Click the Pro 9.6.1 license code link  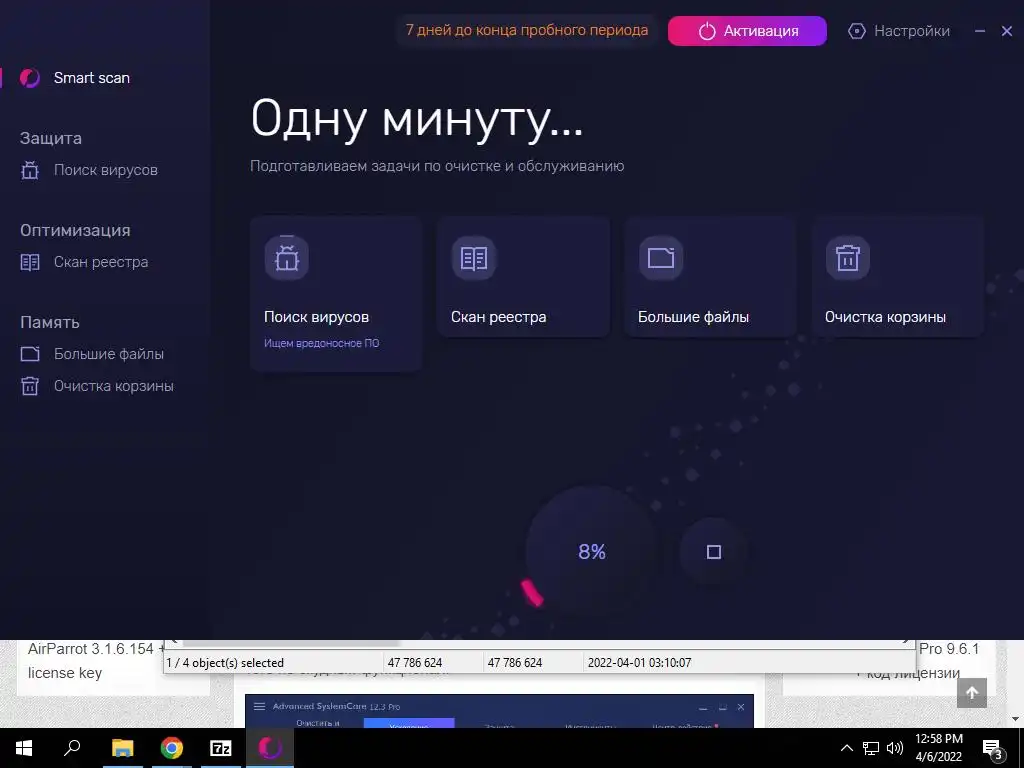(x=918, y=661)
